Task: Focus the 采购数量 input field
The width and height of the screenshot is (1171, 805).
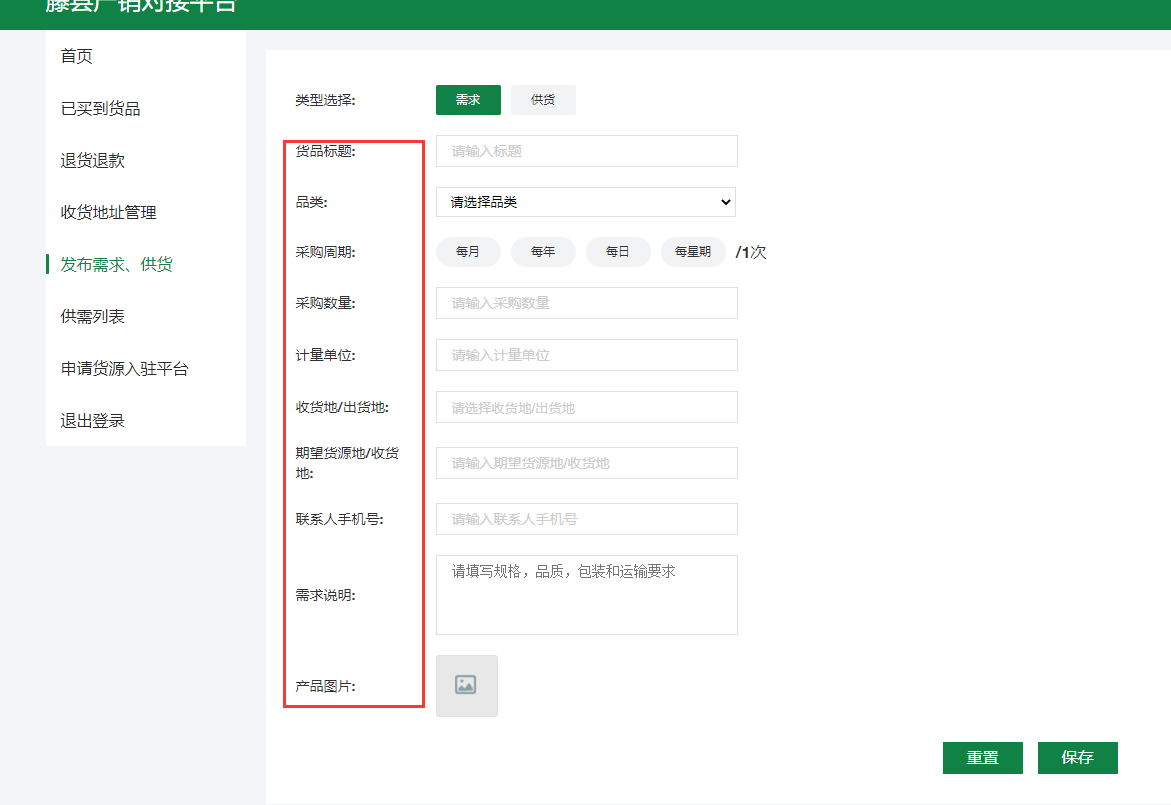Action: point(586,303)
